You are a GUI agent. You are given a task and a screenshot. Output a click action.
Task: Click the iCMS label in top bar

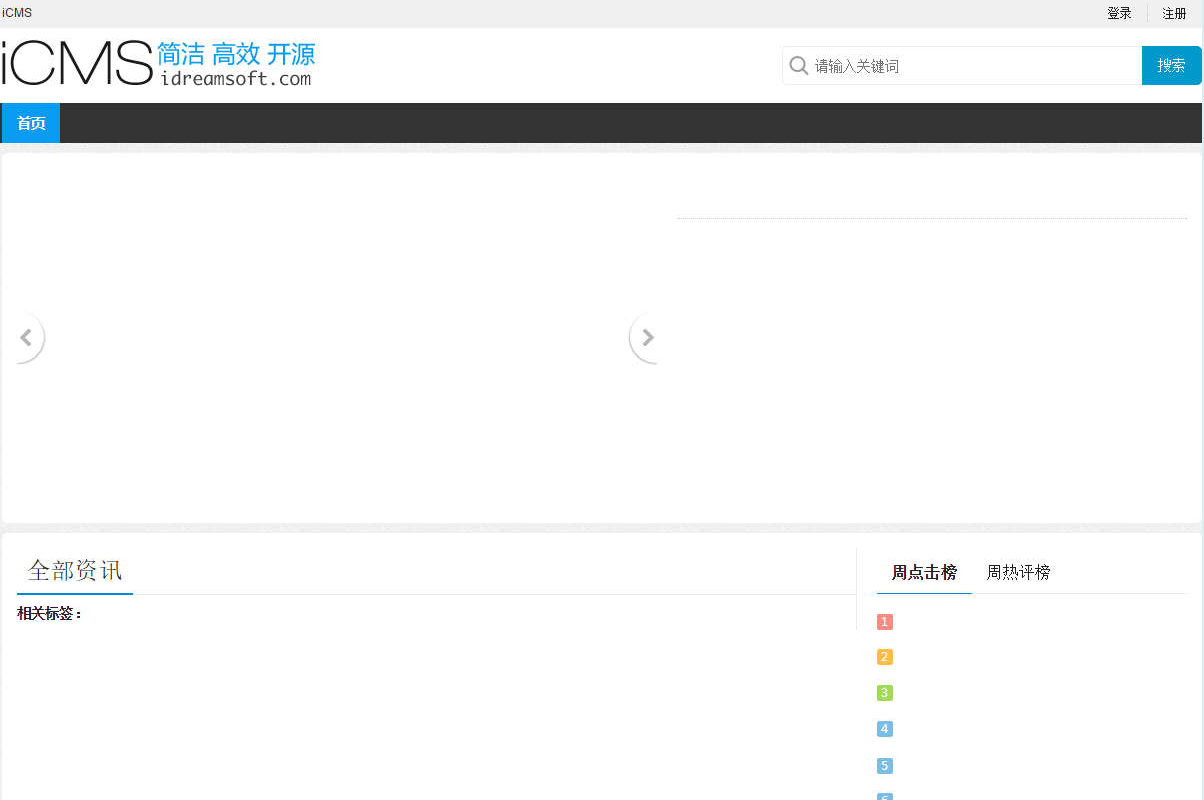[x=16, y=13]
